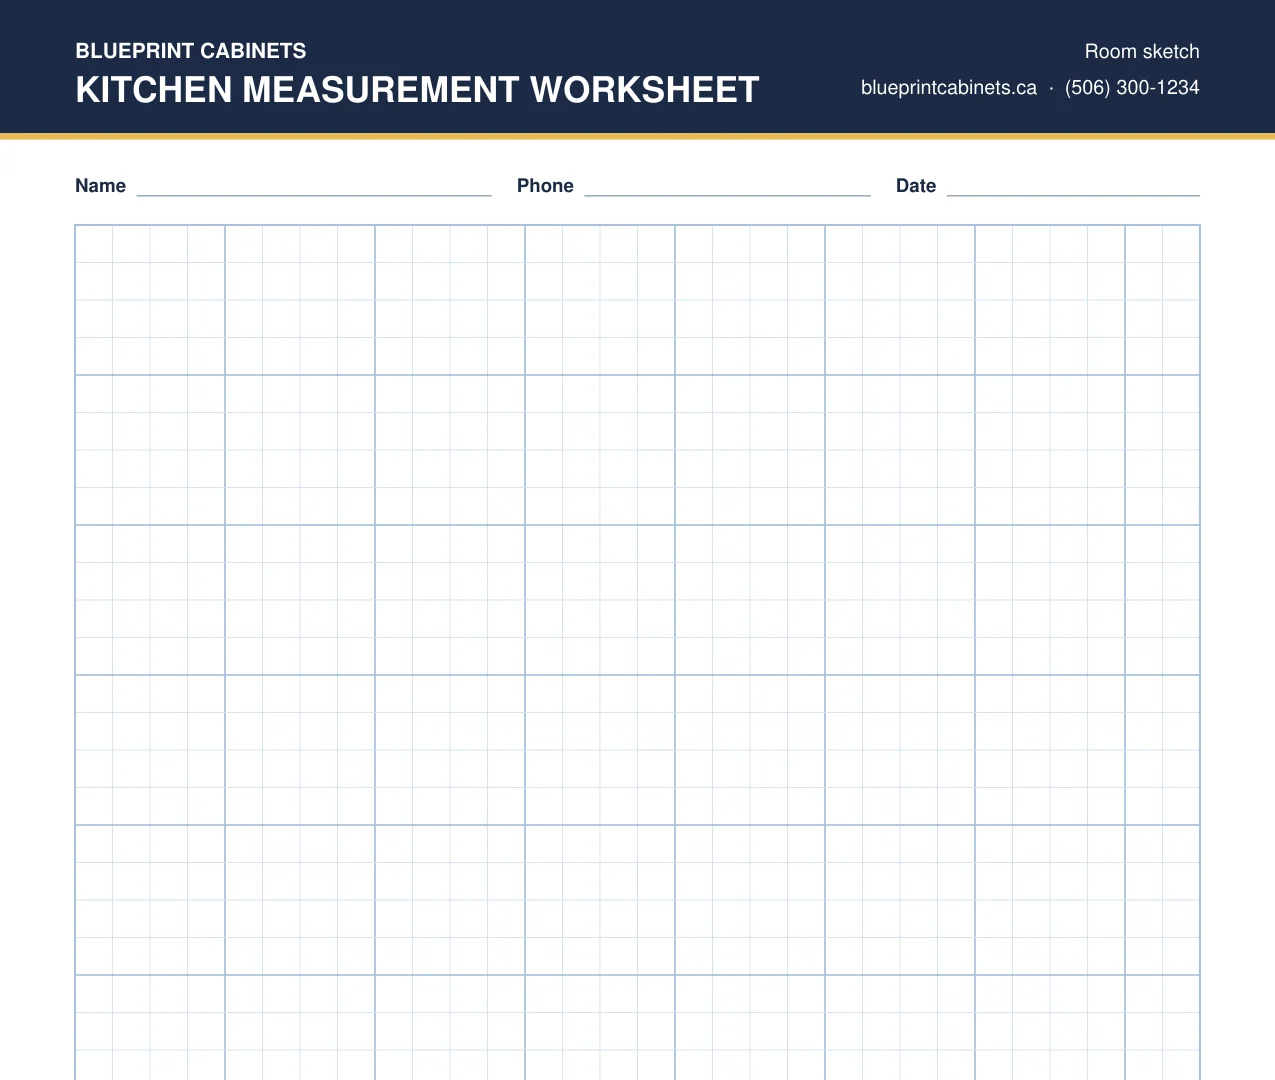Click the BLUEPRINT CABINETS heading

191,51
